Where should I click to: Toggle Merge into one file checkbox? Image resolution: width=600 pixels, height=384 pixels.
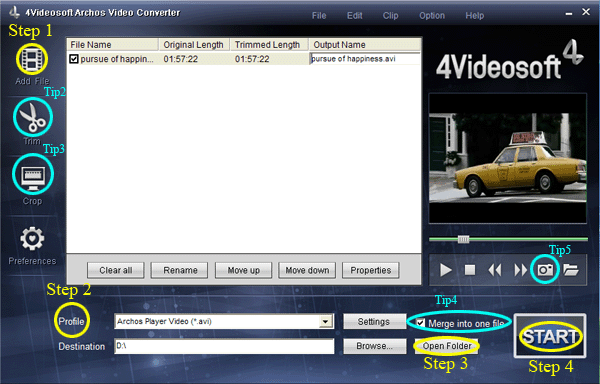point(420,323)
